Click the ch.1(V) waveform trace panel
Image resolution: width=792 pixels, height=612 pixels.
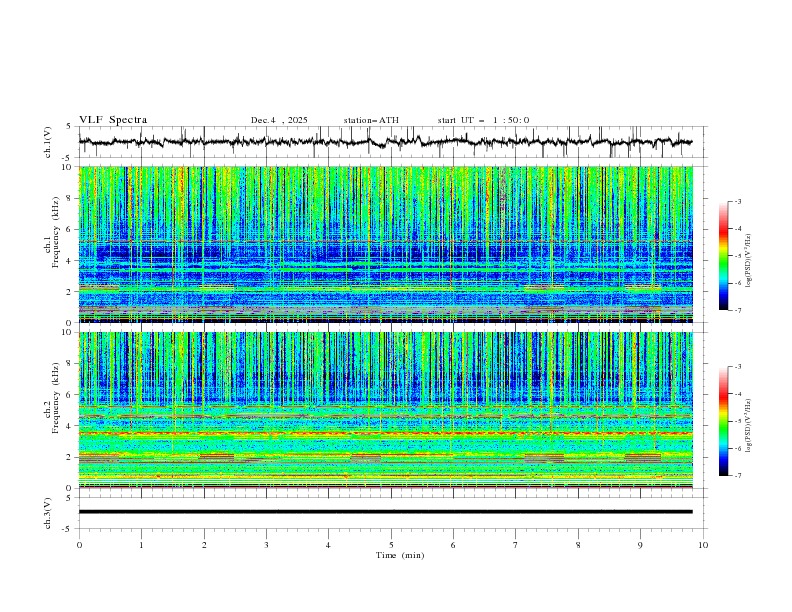[x=390, y=142]
